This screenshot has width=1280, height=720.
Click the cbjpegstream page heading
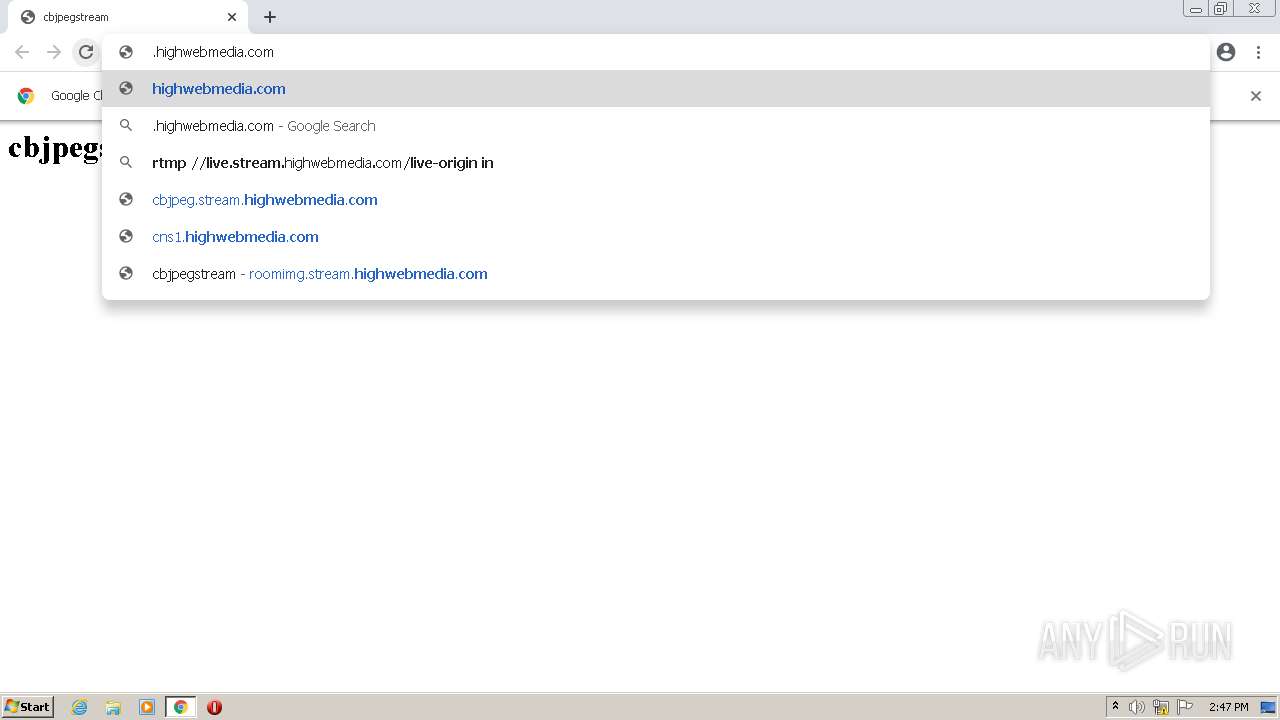pyautogui.click(x=56, y=147)
